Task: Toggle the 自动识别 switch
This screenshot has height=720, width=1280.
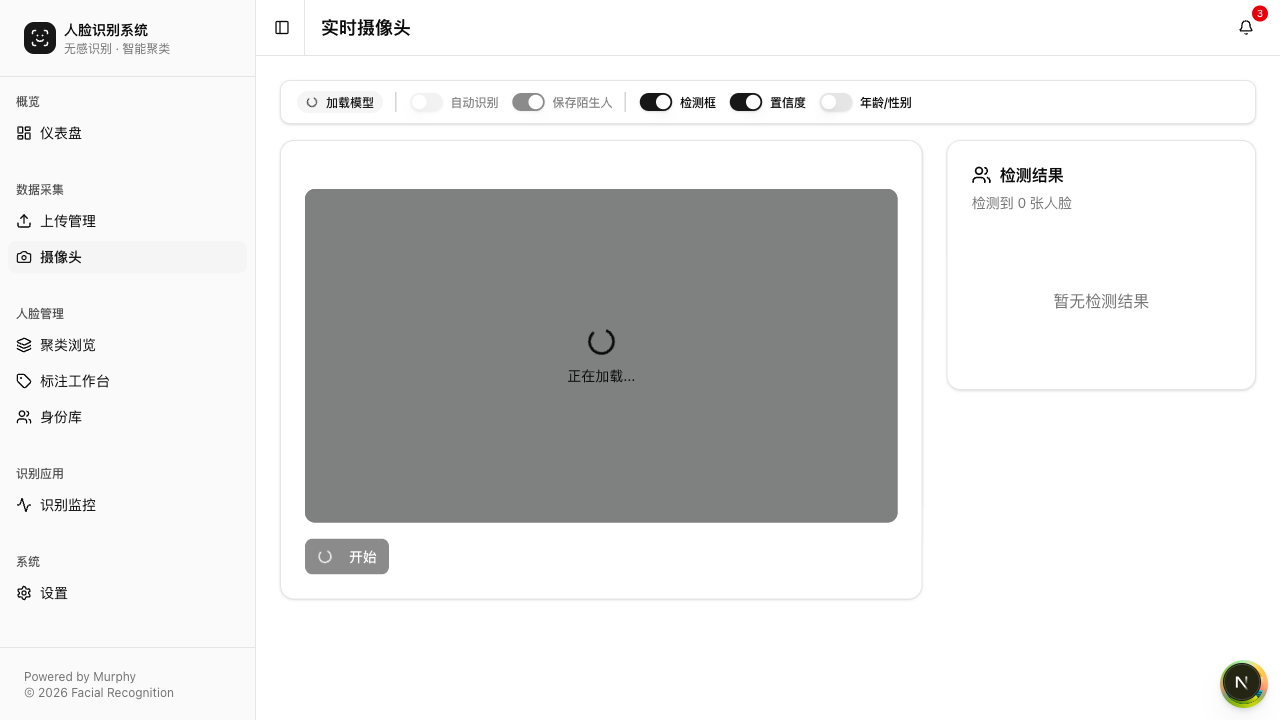Action: coord(426,102)
